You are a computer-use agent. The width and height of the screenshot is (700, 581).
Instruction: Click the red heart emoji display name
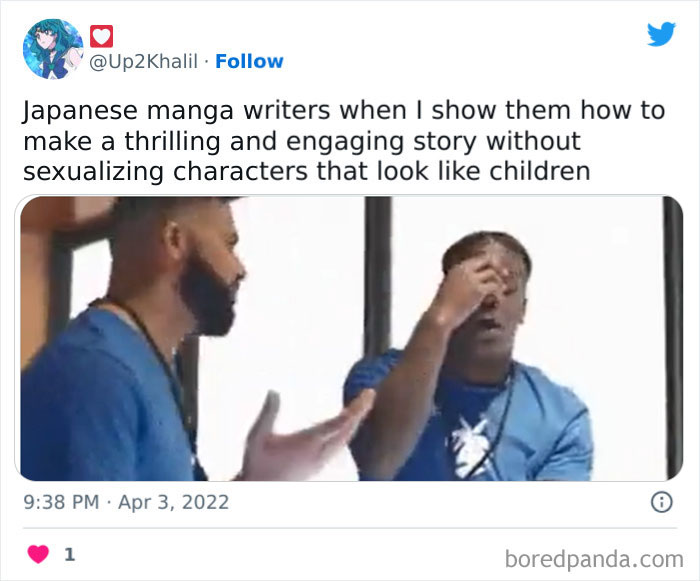[x=101, y=36]
